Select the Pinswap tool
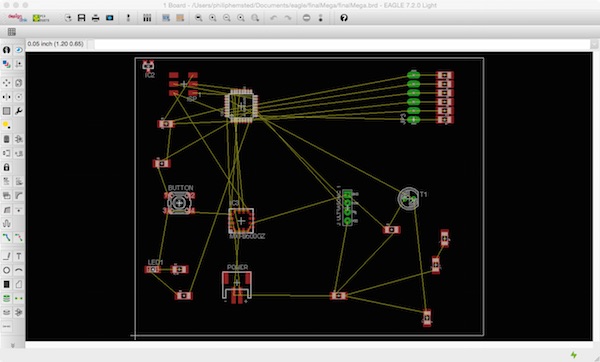 pyautogui.click(x=7, y=153)
